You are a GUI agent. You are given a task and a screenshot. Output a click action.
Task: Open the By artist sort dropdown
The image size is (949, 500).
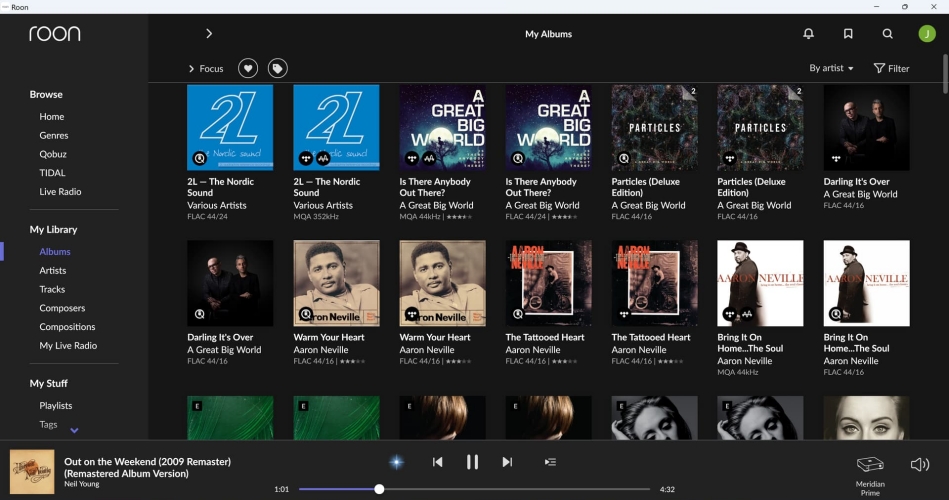point(832,68)
